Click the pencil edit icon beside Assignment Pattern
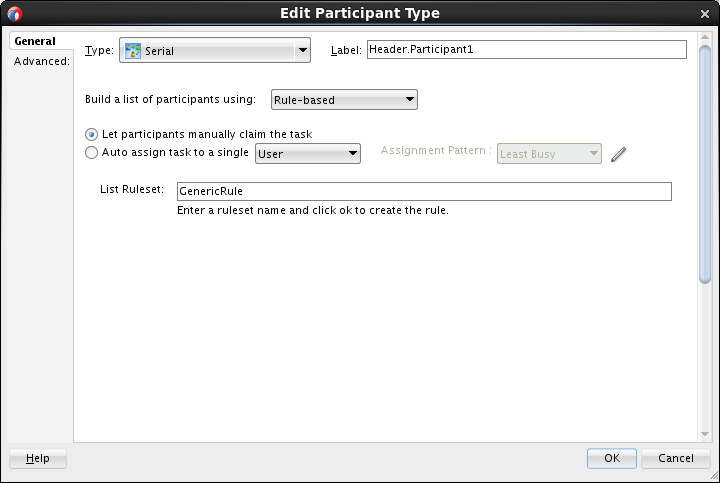 (618, 154)
